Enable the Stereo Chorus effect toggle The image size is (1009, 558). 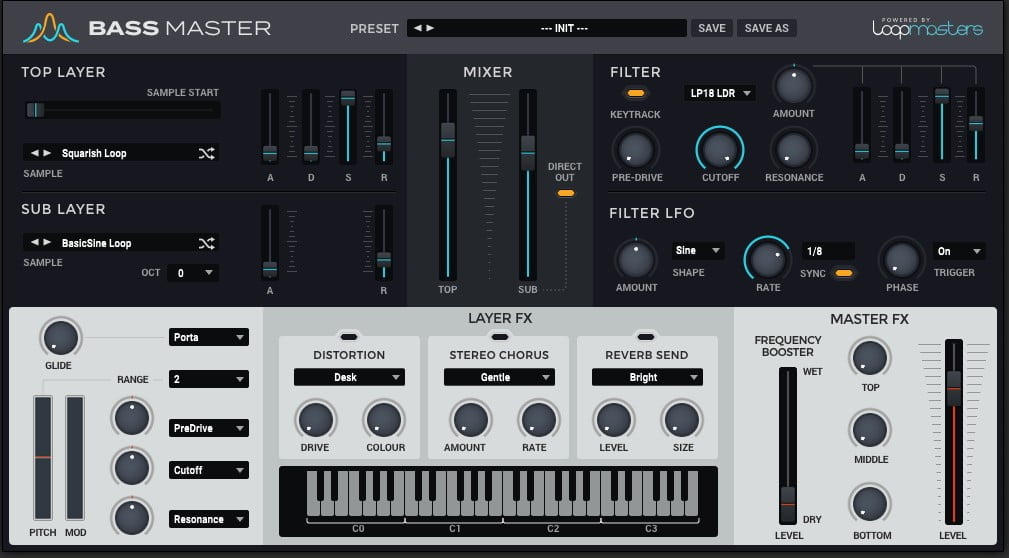tap(497, 335)
